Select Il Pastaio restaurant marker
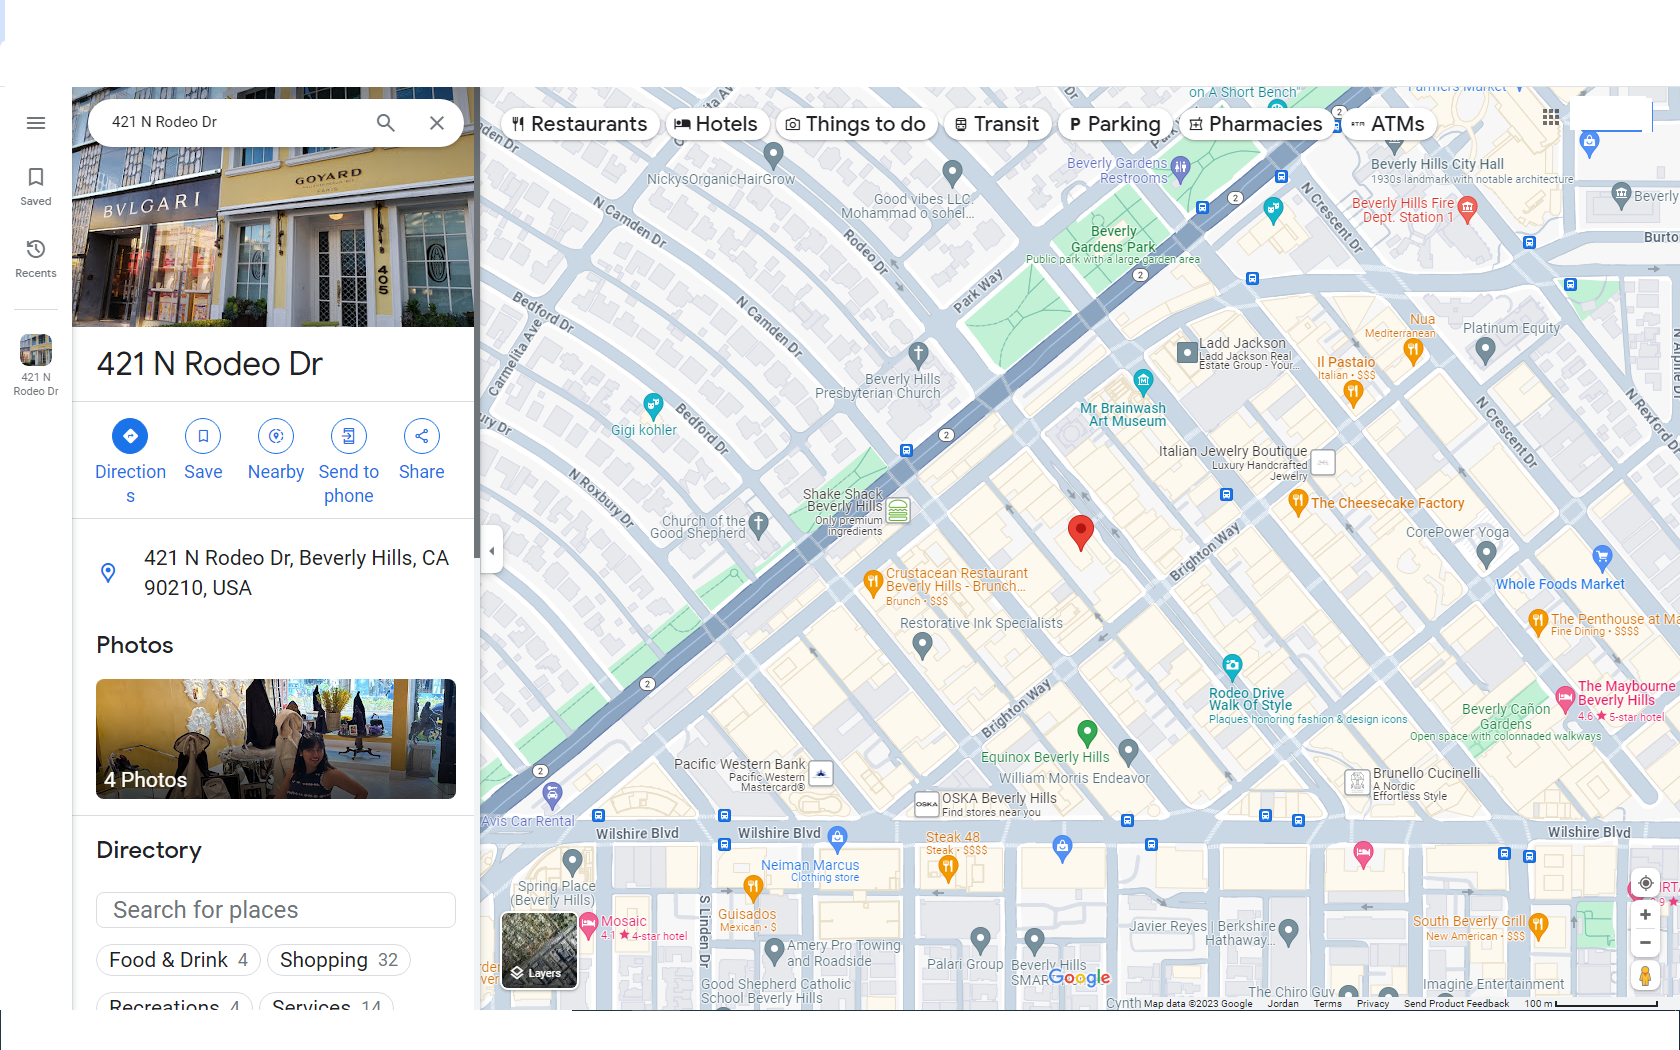This screenshot has width=1680, height=1050. [1353, 393]
